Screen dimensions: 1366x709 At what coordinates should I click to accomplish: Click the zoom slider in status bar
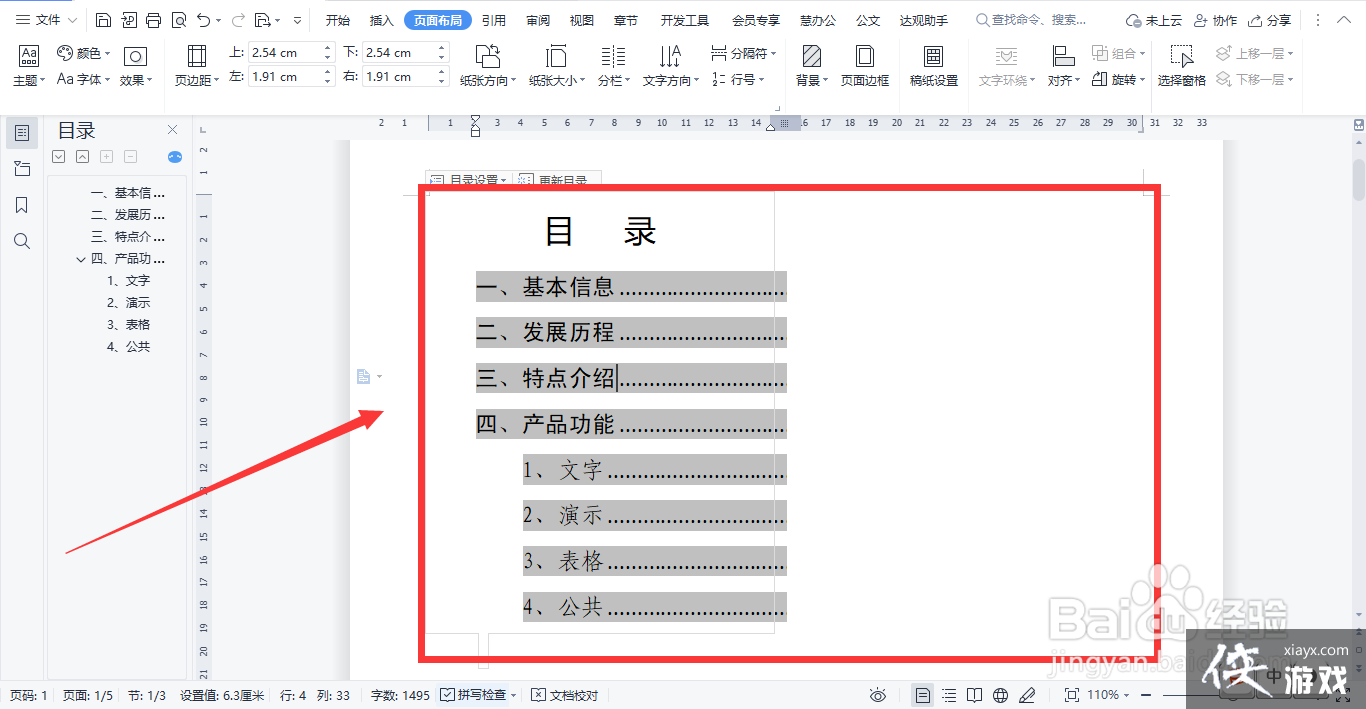click(x=1180, y=695)
